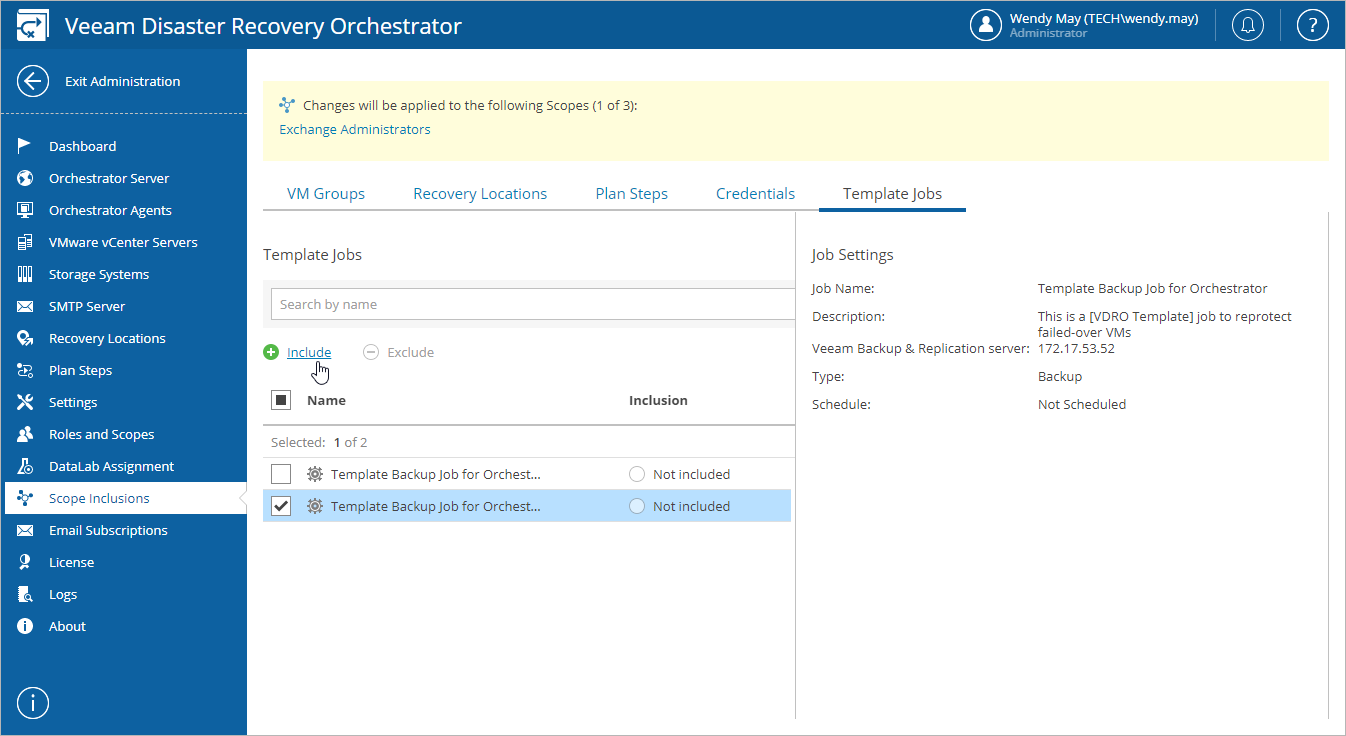The image size is (1346, 736).
Task: Click the server address 172.17.53.52
Action: [1076, 349]
